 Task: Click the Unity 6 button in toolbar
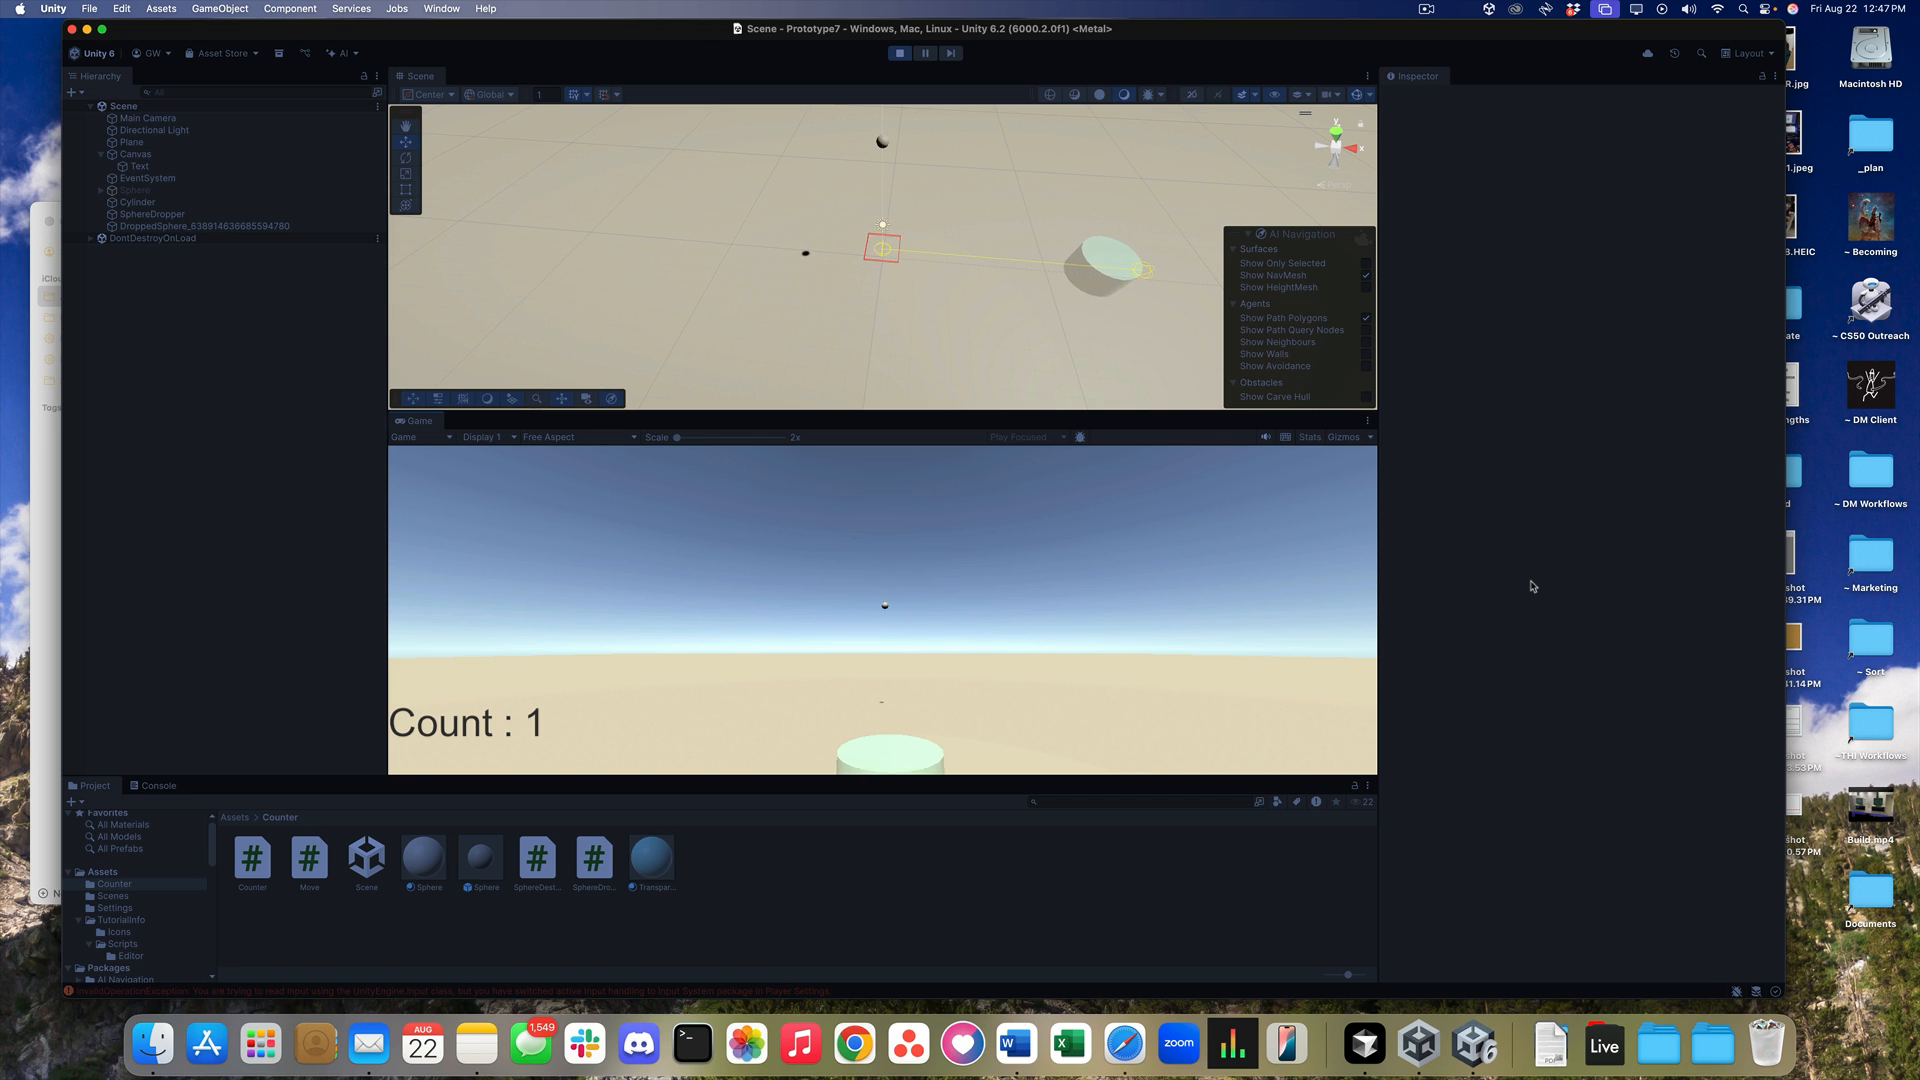click(92, 53)
